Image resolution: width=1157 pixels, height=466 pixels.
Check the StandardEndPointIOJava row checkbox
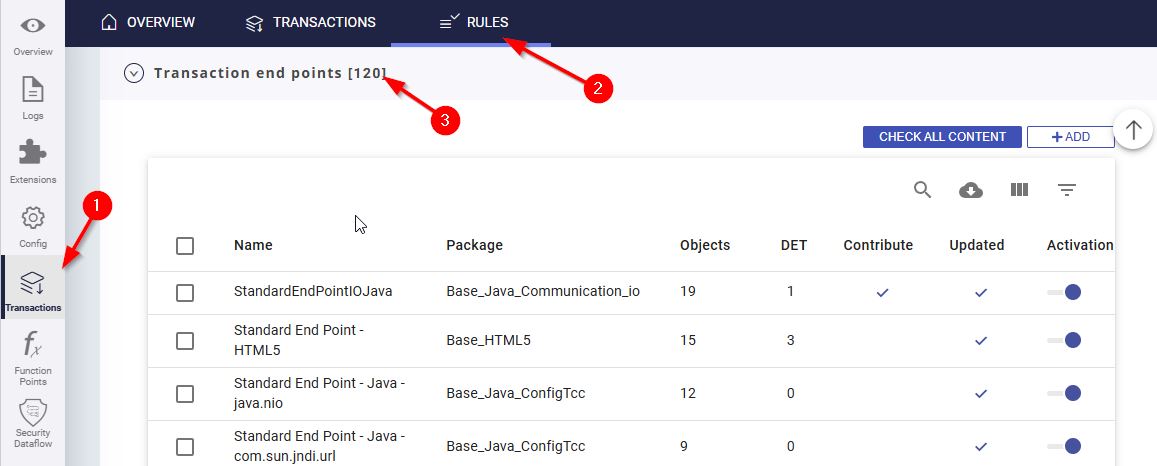click(185, 292)
